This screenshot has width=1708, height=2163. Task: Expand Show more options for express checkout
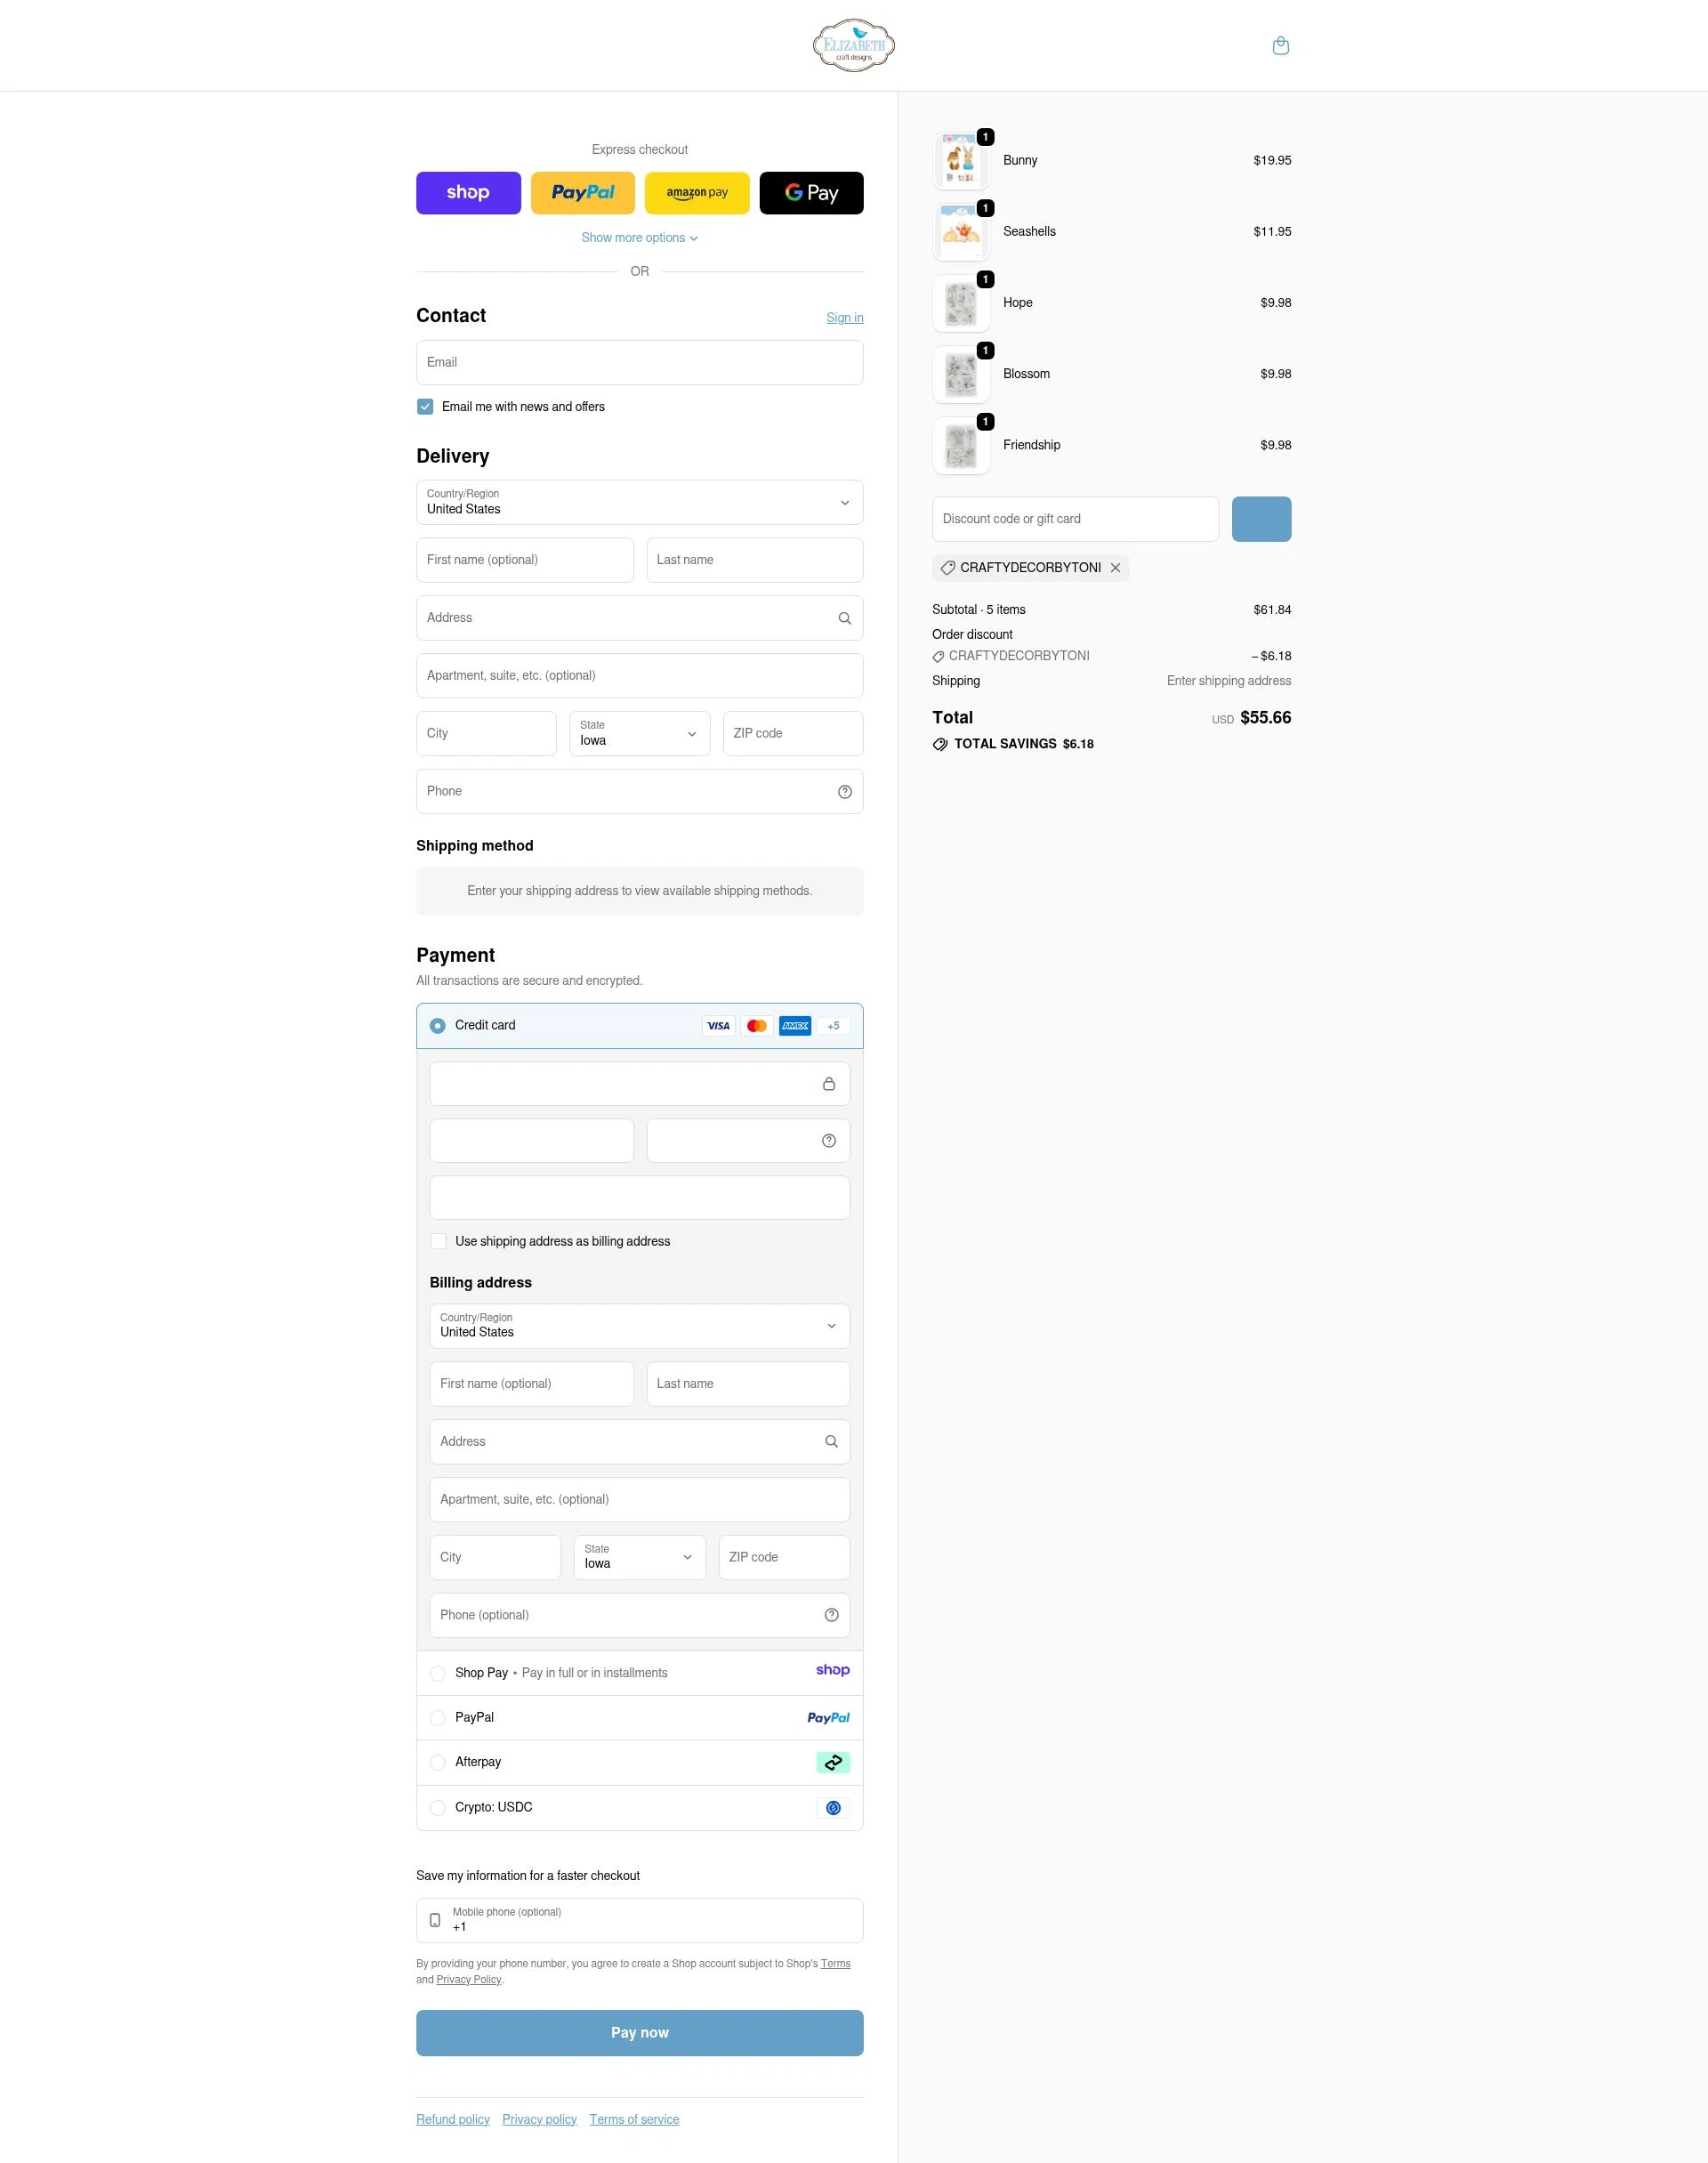click(639, 238)
